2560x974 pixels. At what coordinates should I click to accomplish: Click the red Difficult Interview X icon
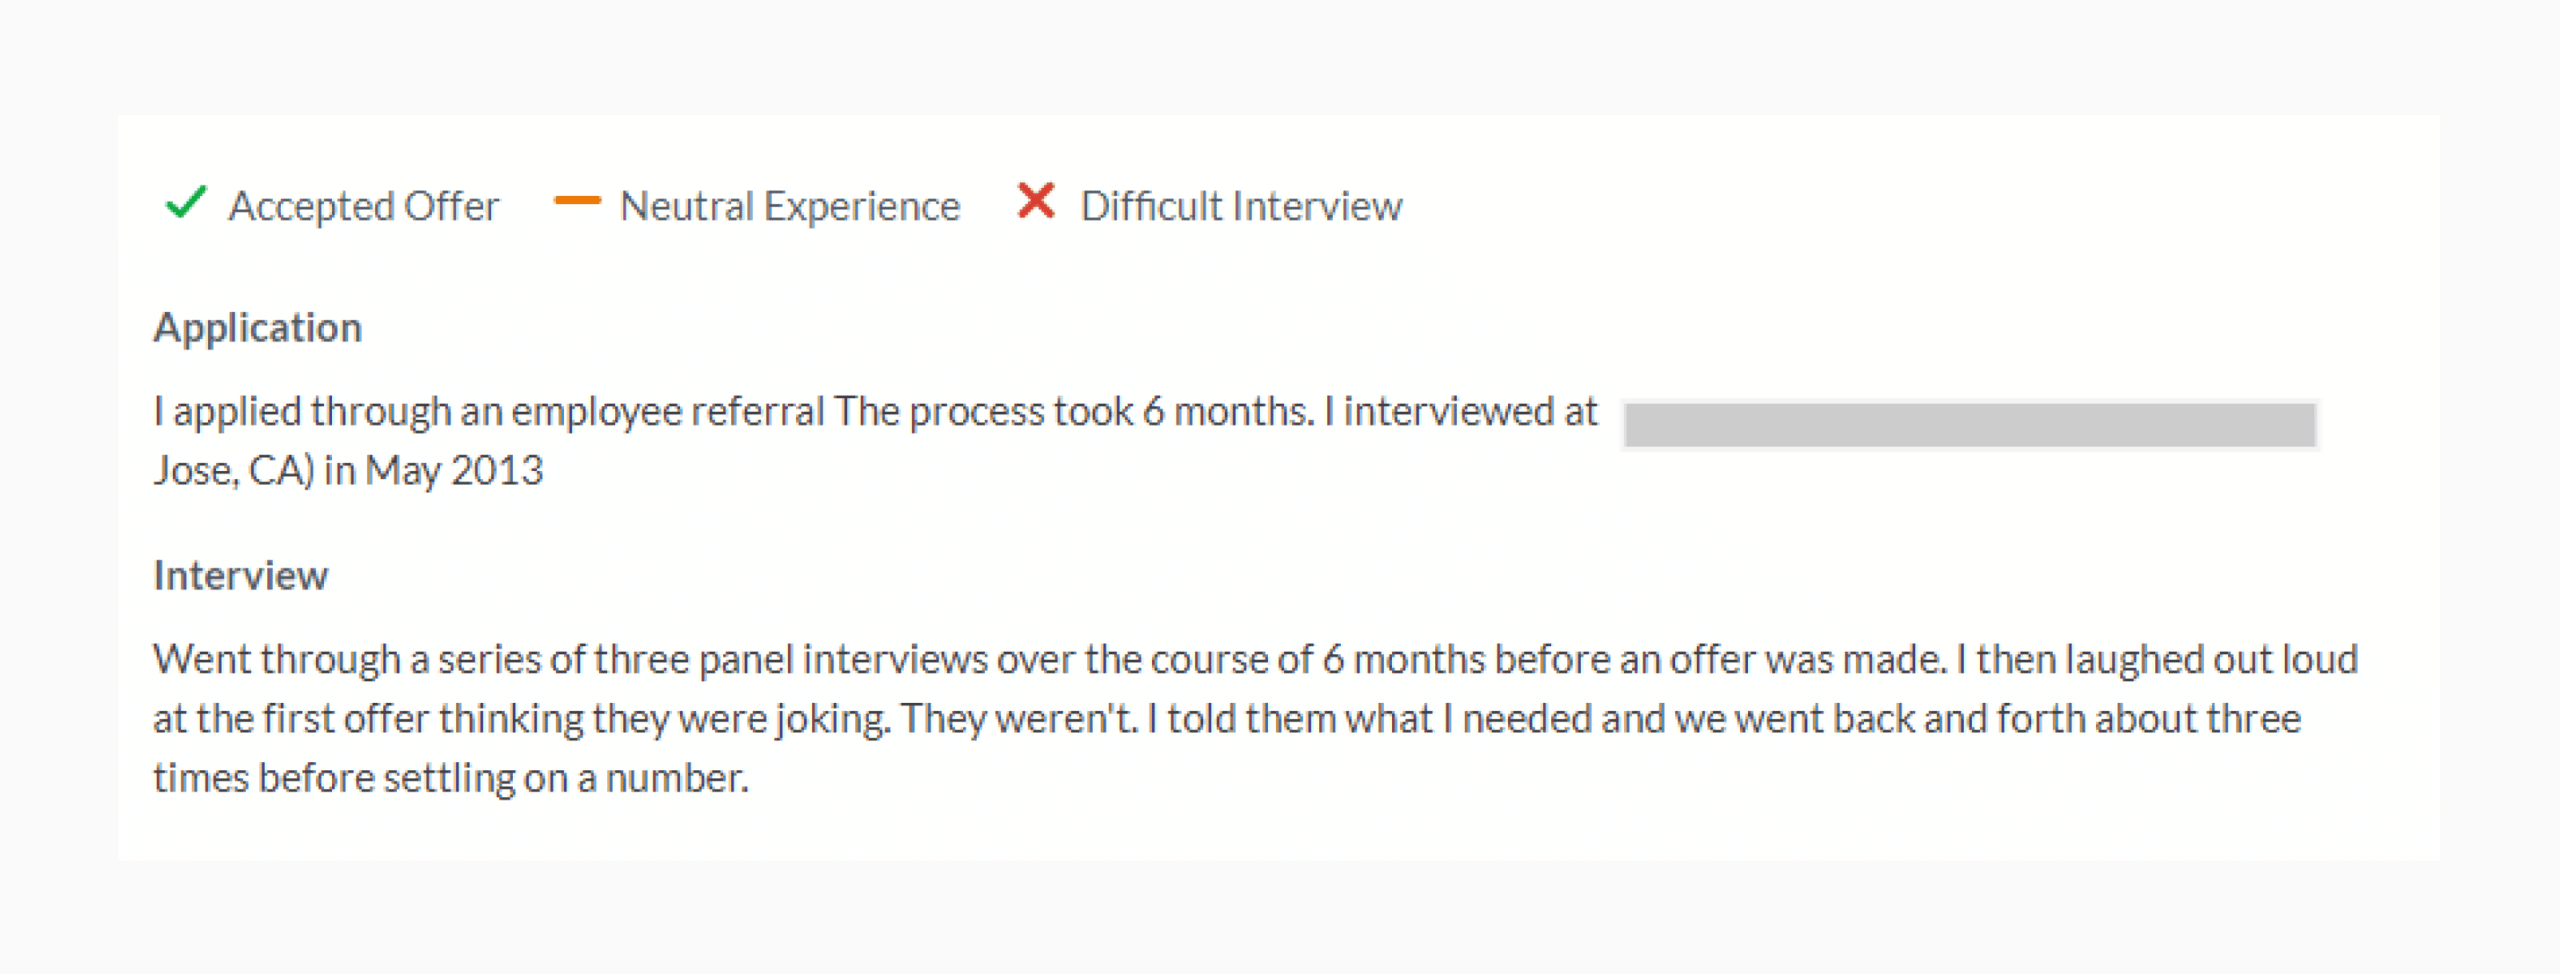click(1036, 200)
